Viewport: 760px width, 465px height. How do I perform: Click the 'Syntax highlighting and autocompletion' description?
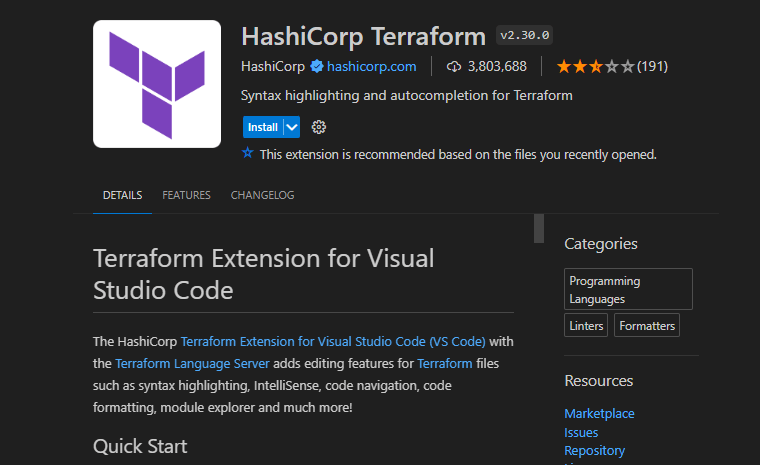[x=407, y=96]
